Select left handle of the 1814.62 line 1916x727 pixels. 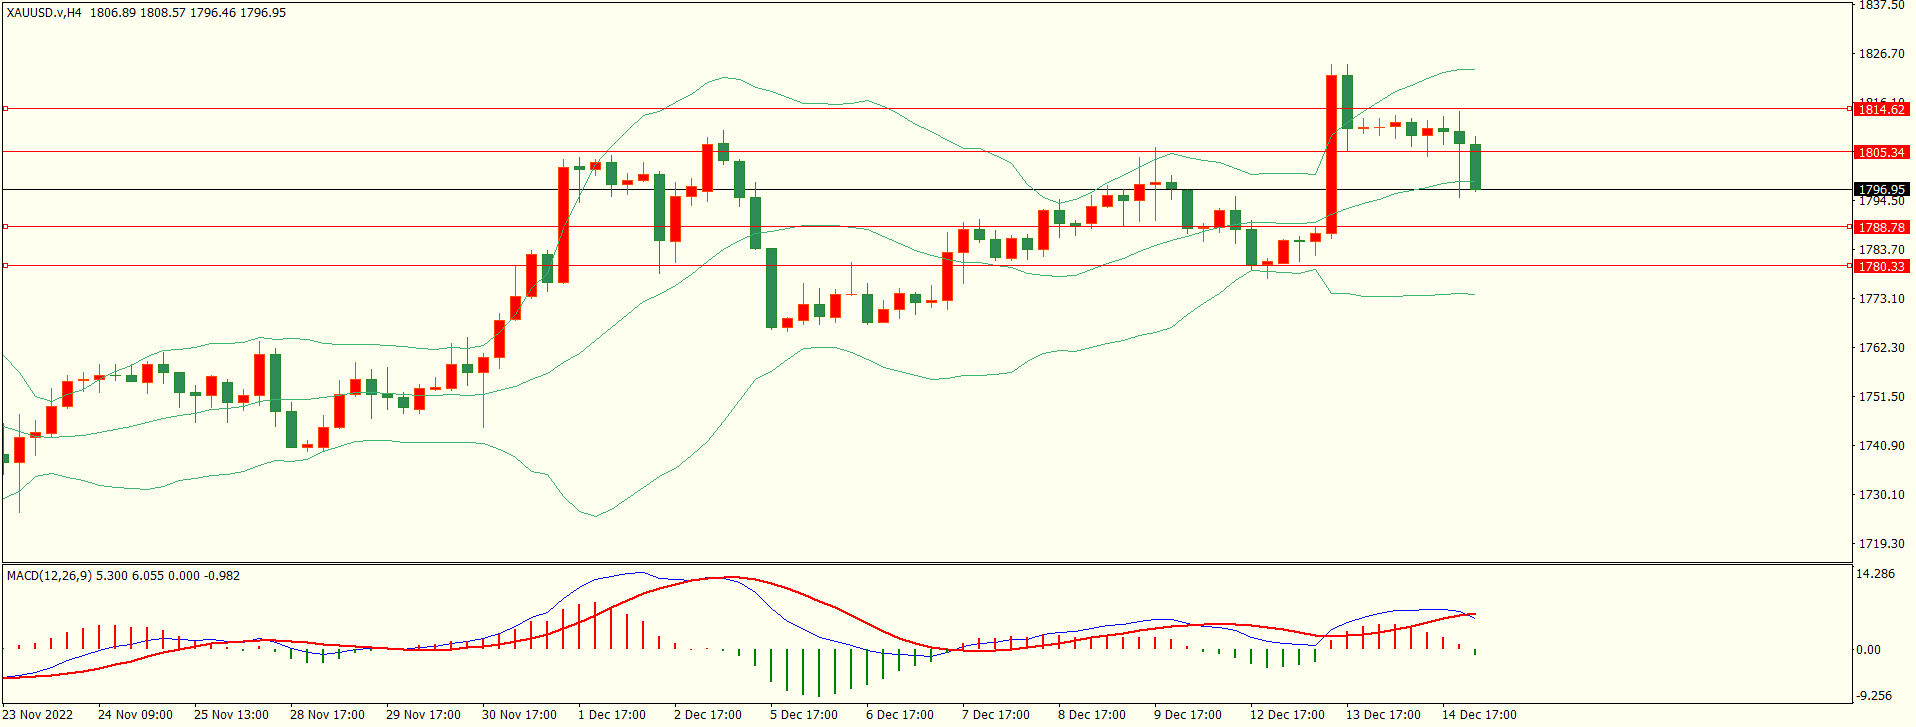(x=5, y=108)
